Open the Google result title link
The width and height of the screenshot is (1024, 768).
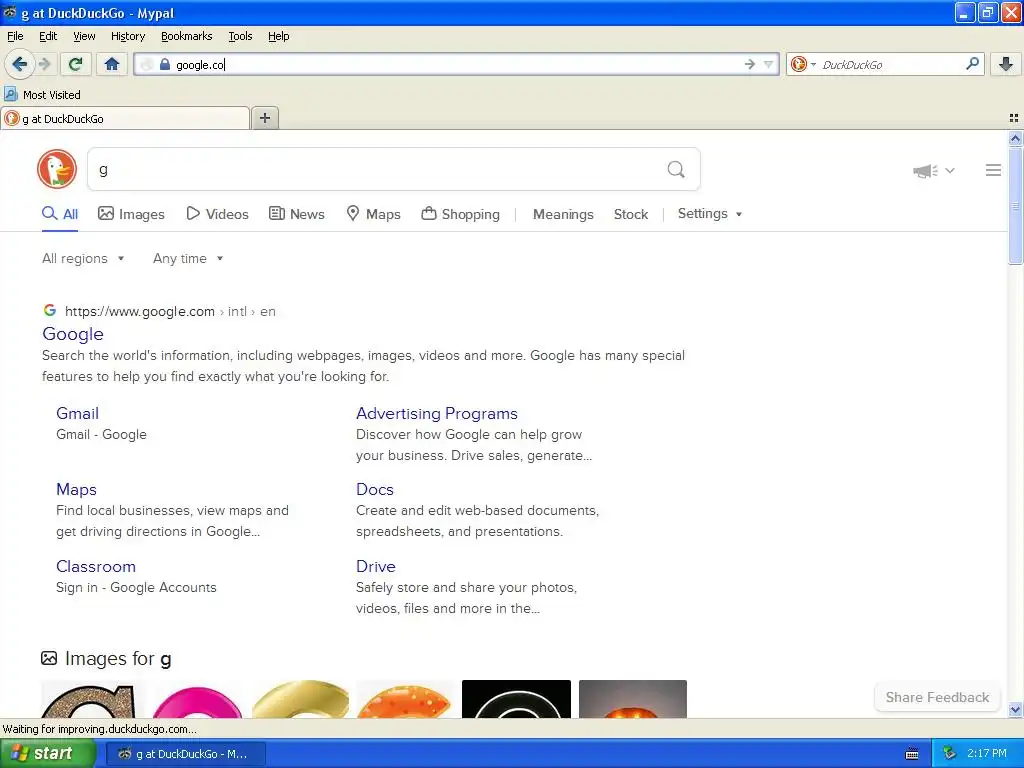coord(72,334)
